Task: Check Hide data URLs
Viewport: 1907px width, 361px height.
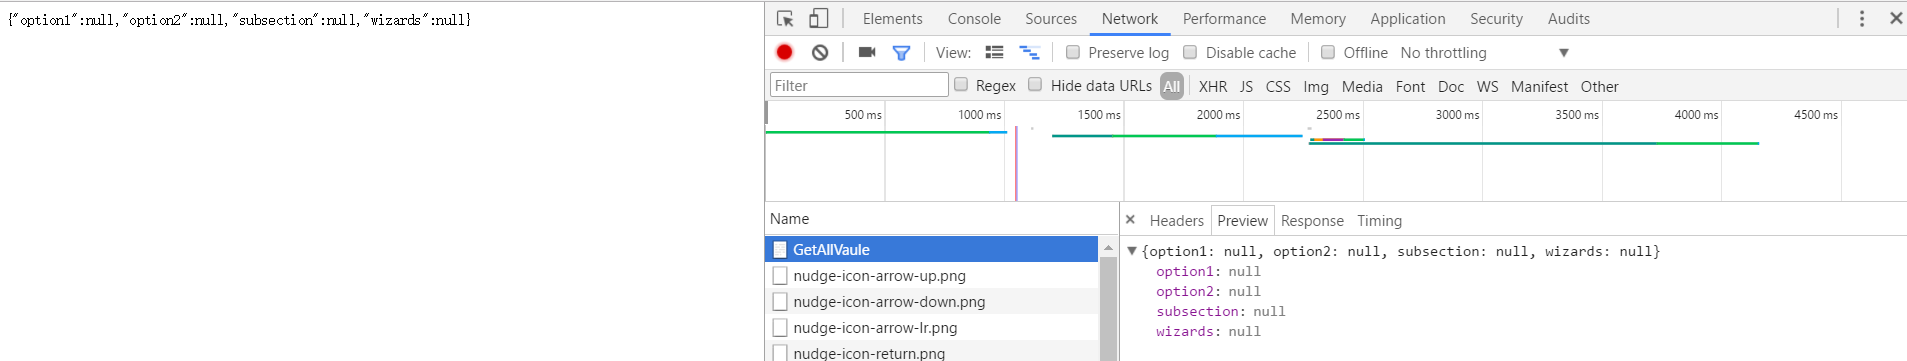Action: click(1035, 85)
